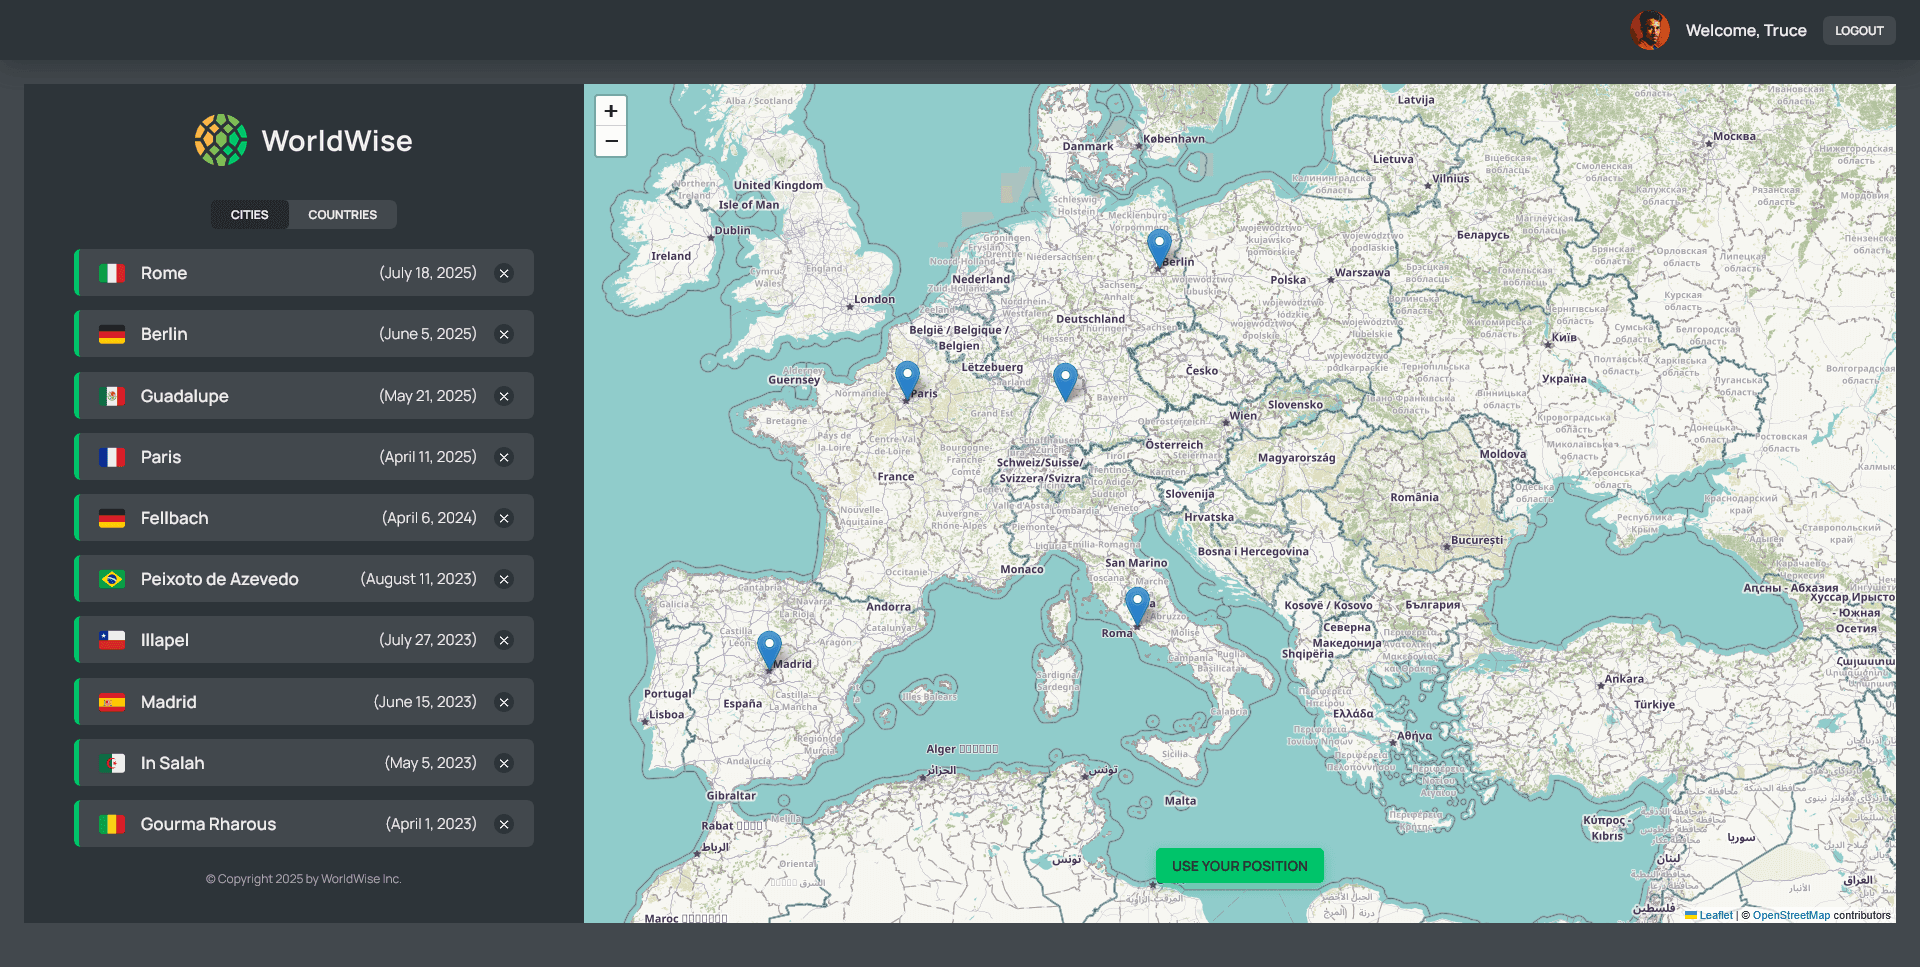Select the Spanish flag beside Madrid
The image size is (1920, 967).
point(113,701)
